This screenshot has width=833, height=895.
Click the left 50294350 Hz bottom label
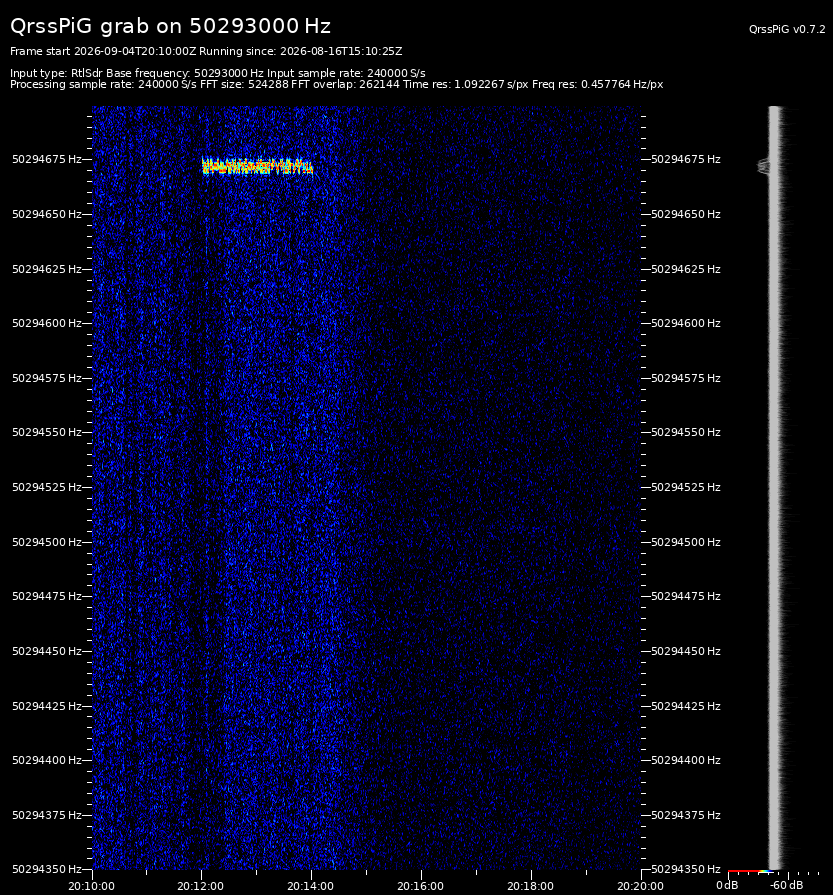tap(47, 869)
